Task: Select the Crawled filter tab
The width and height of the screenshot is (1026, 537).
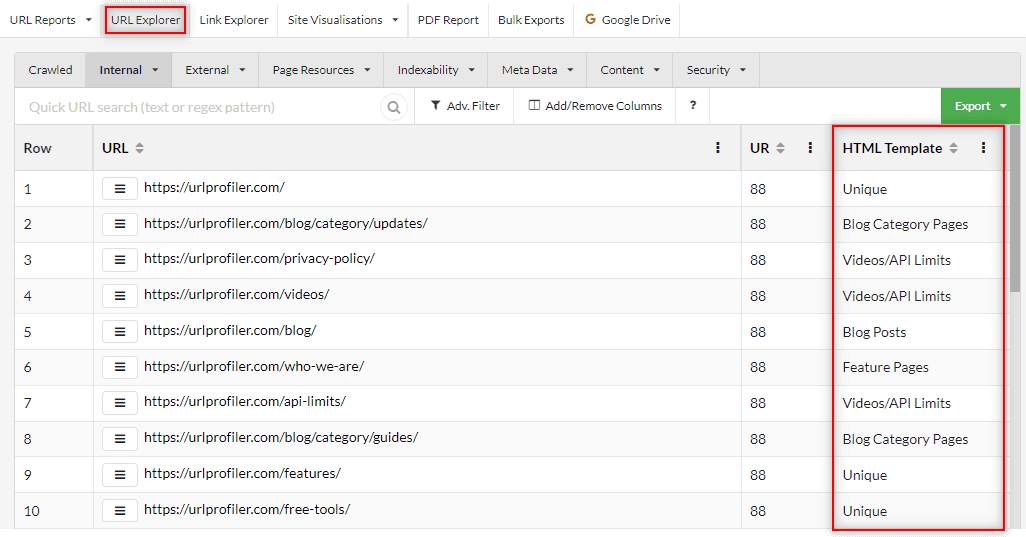Action: pyautogui.click(x=50, y=70)
